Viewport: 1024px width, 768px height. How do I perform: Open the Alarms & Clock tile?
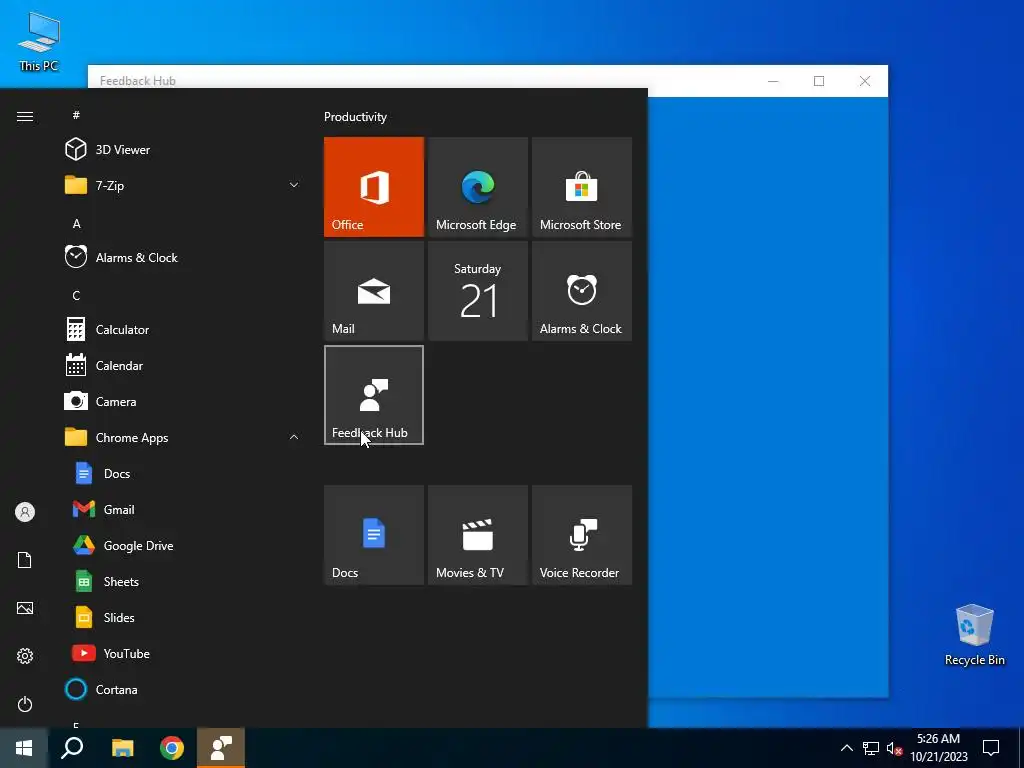pyautogui.click(x=582, y=291)
